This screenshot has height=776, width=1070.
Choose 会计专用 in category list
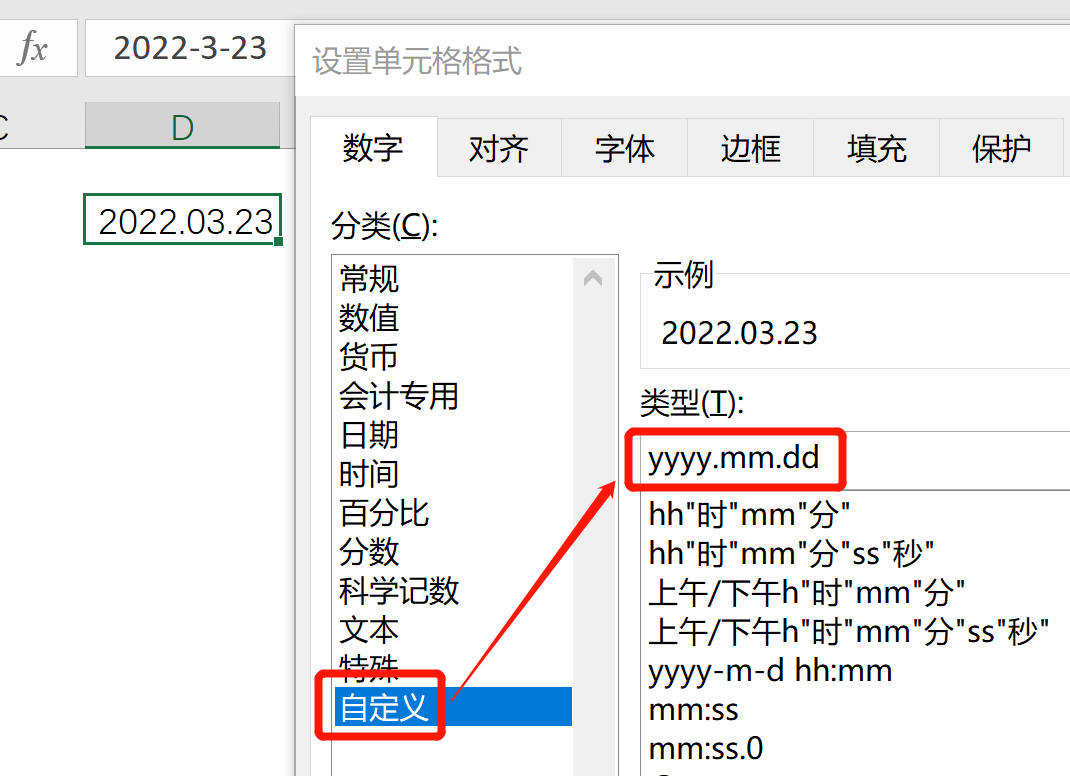click(x=453, y=396)
